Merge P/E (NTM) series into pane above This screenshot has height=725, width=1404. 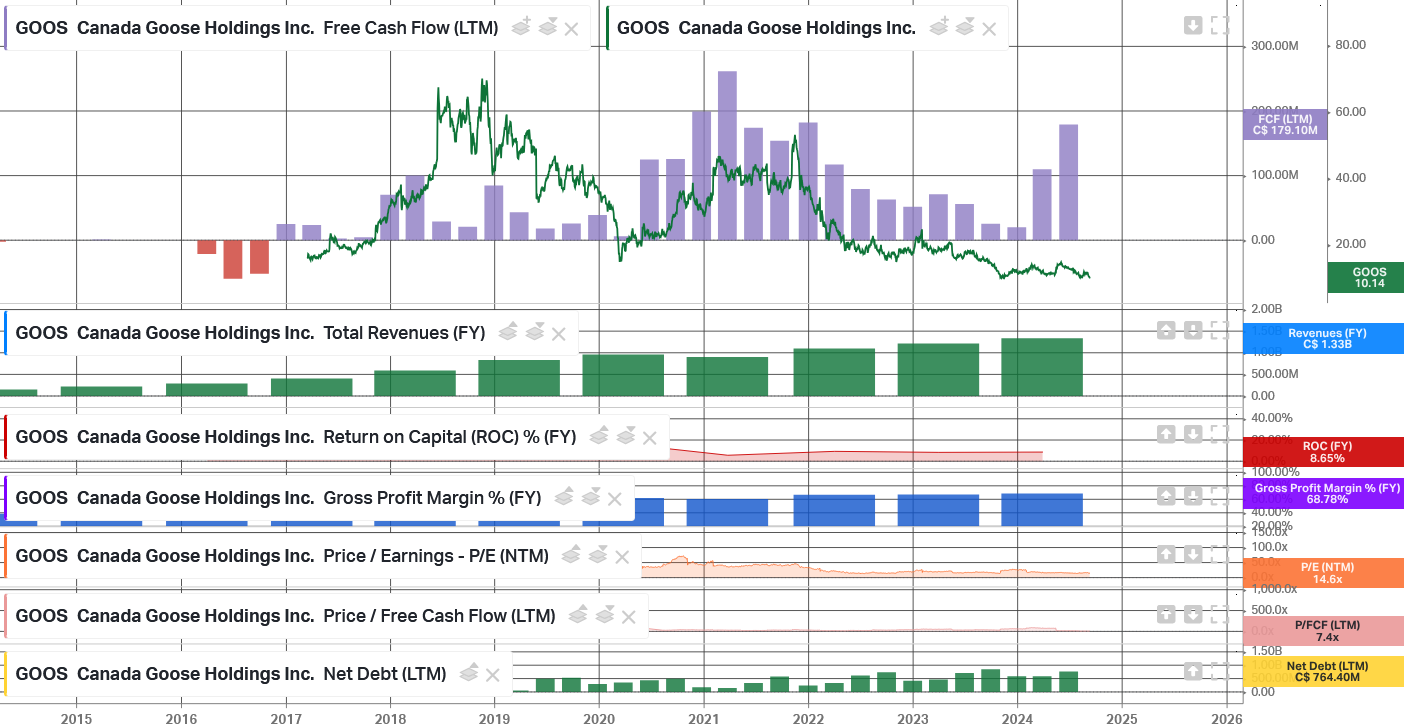click(x=571, y=555)
